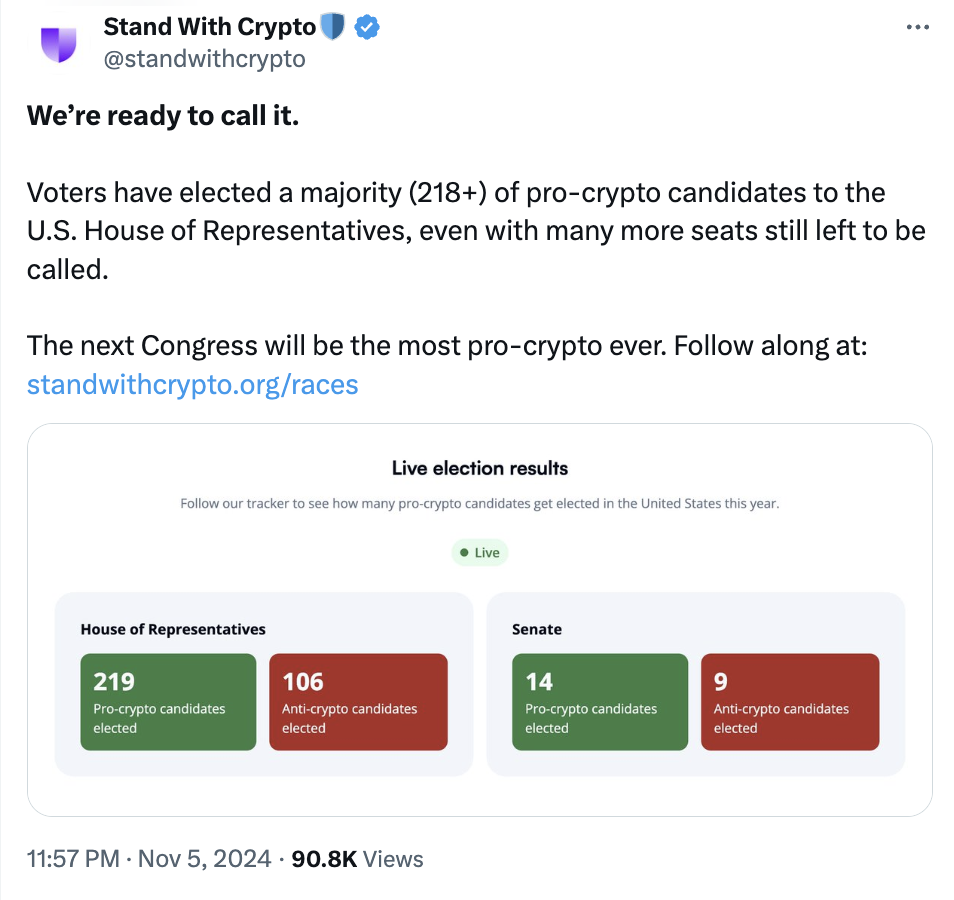Click the "Follow our tracker" subtitle text
954x900 pixels.
(x=480, y=503)
